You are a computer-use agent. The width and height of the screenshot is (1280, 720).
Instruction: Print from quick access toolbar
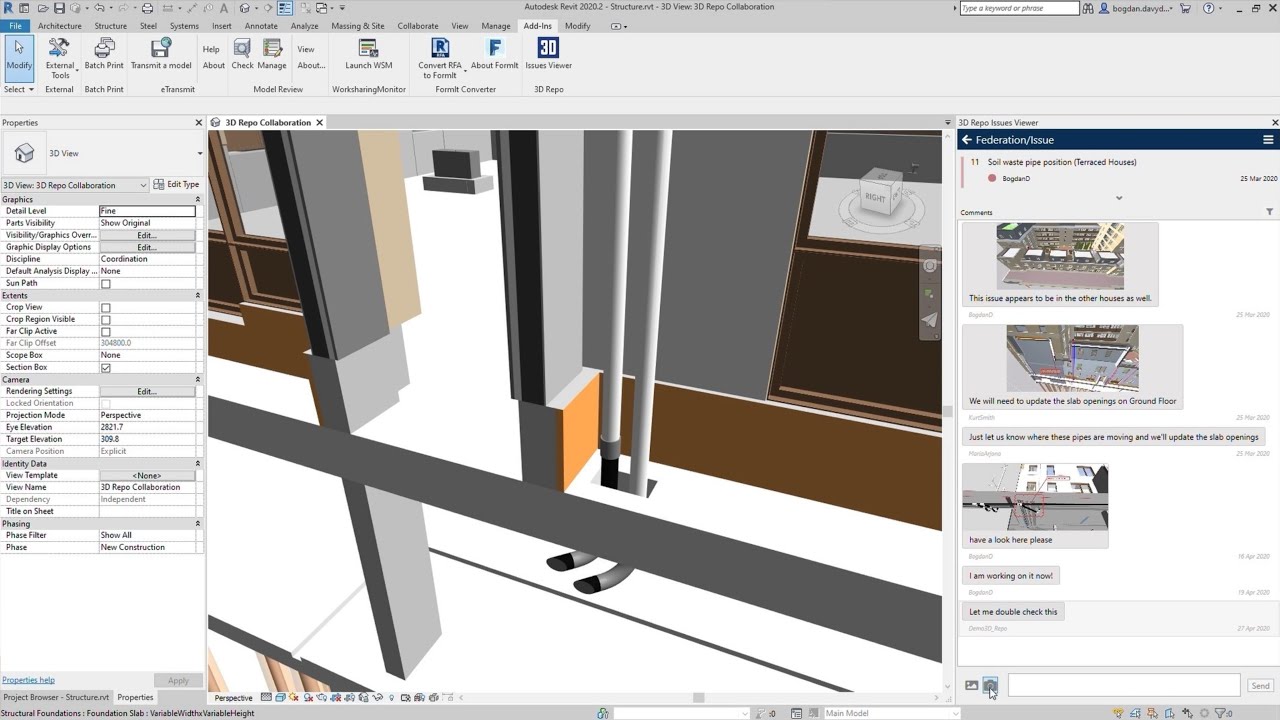click(x=147, y=8)
